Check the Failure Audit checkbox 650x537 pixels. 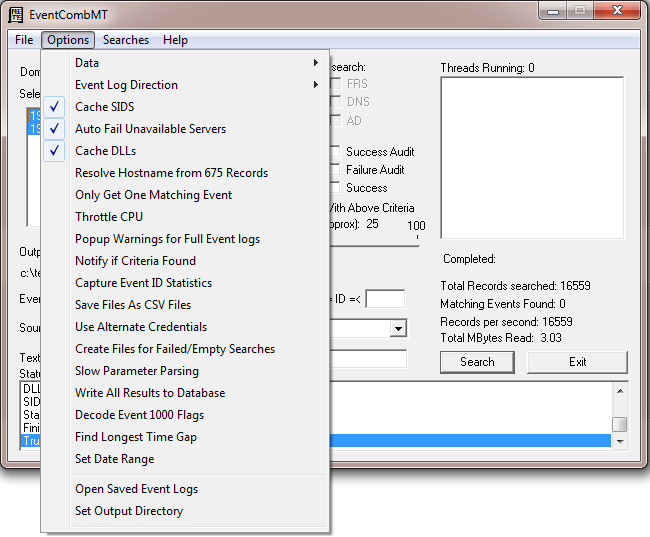pyautogui.click(x=335, y=169)
